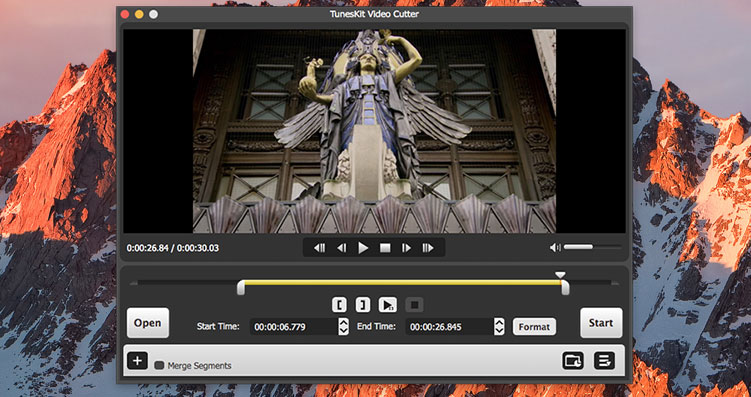Viewport: 751px width, 397px height.
Task: Click the Open button
Action: (x=148, y=323)
